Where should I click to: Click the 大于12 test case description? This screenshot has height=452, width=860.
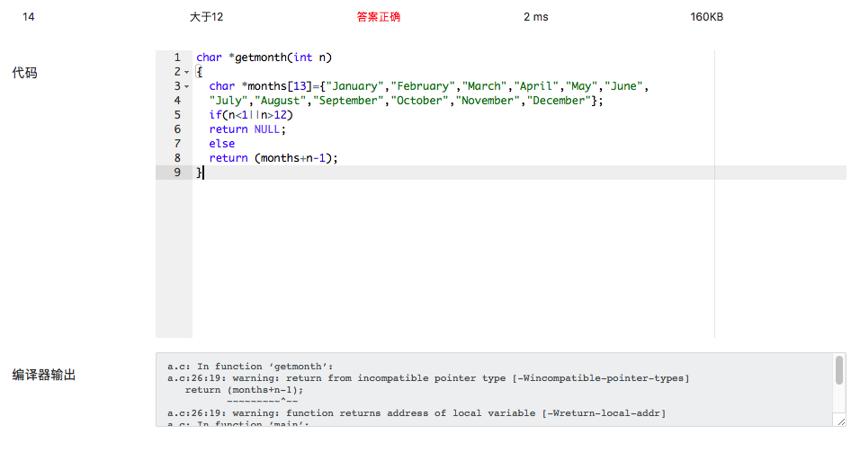tap(206, 17)
